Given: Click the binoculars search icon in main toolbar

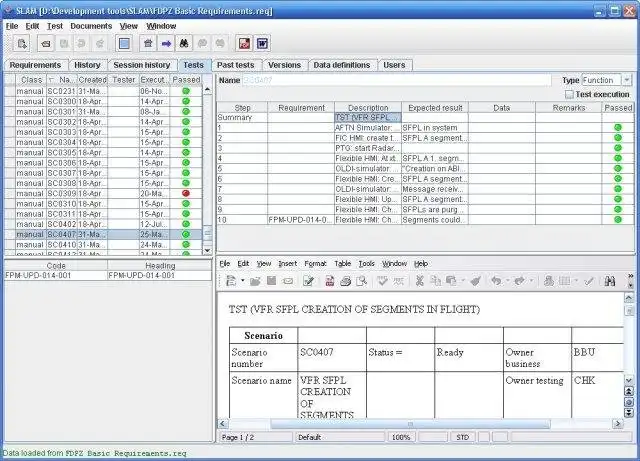Looking at the screenshot, I should coord(185,44).
